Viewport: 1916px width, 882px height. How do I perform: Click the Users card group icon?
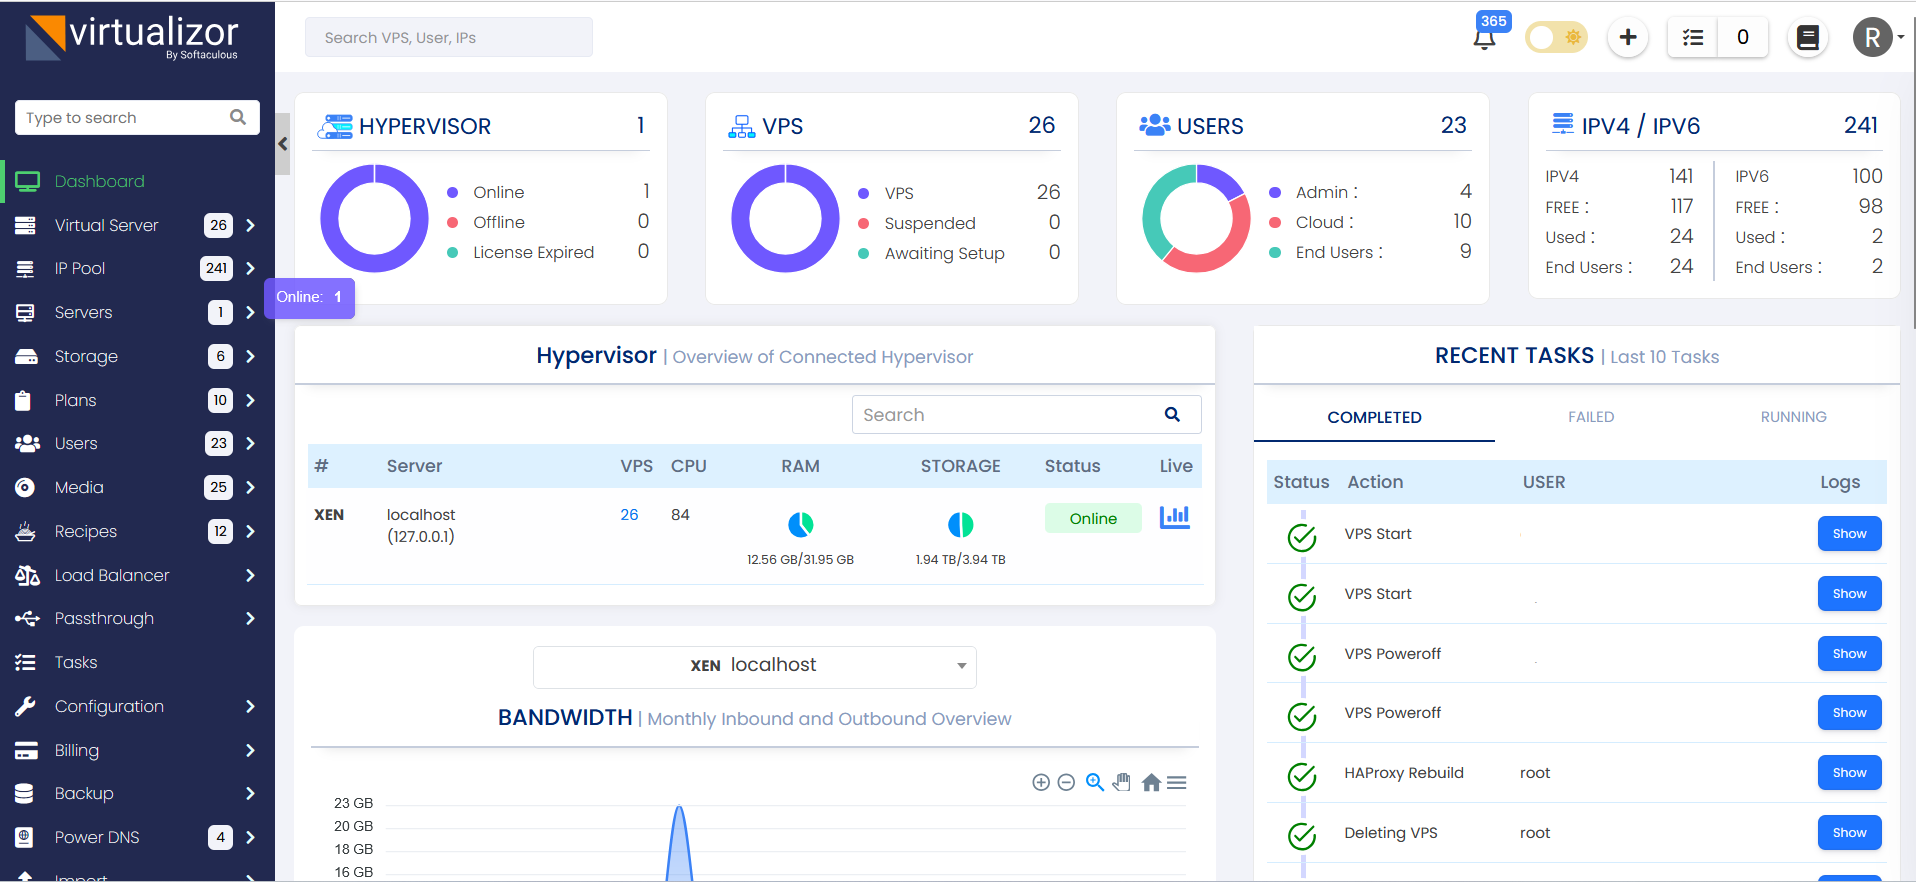pyautogui.click(x=1155, y=125)
